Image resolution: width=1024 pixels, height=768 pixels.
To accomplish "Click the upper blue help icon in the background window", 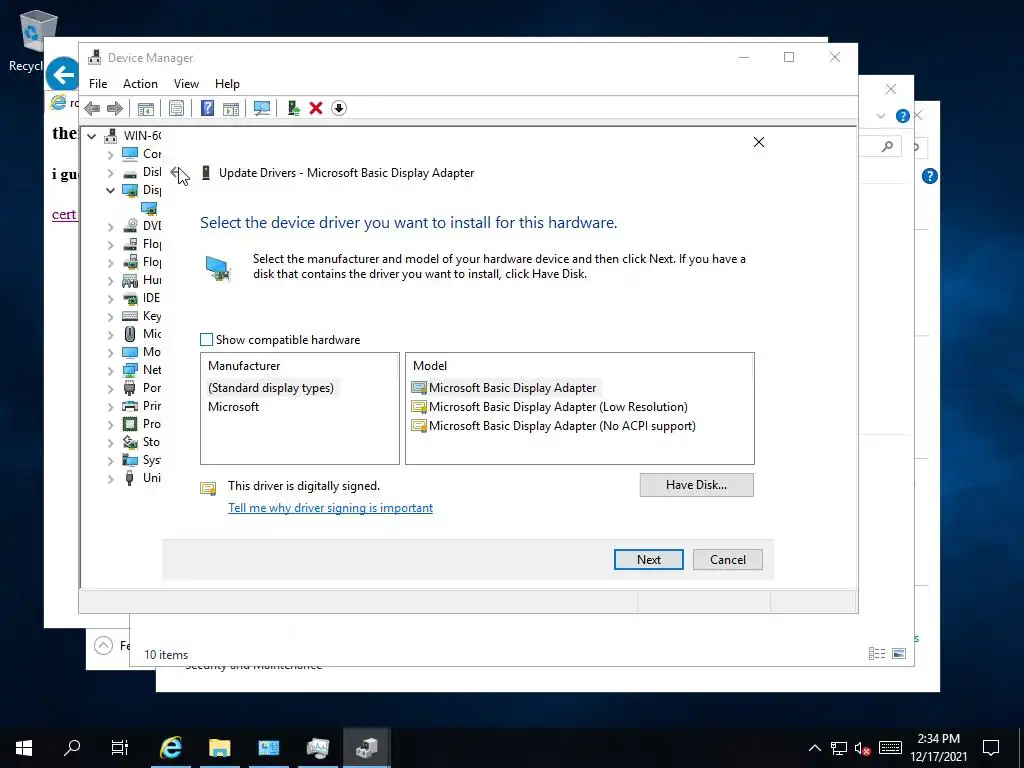I will pos(903,116).
